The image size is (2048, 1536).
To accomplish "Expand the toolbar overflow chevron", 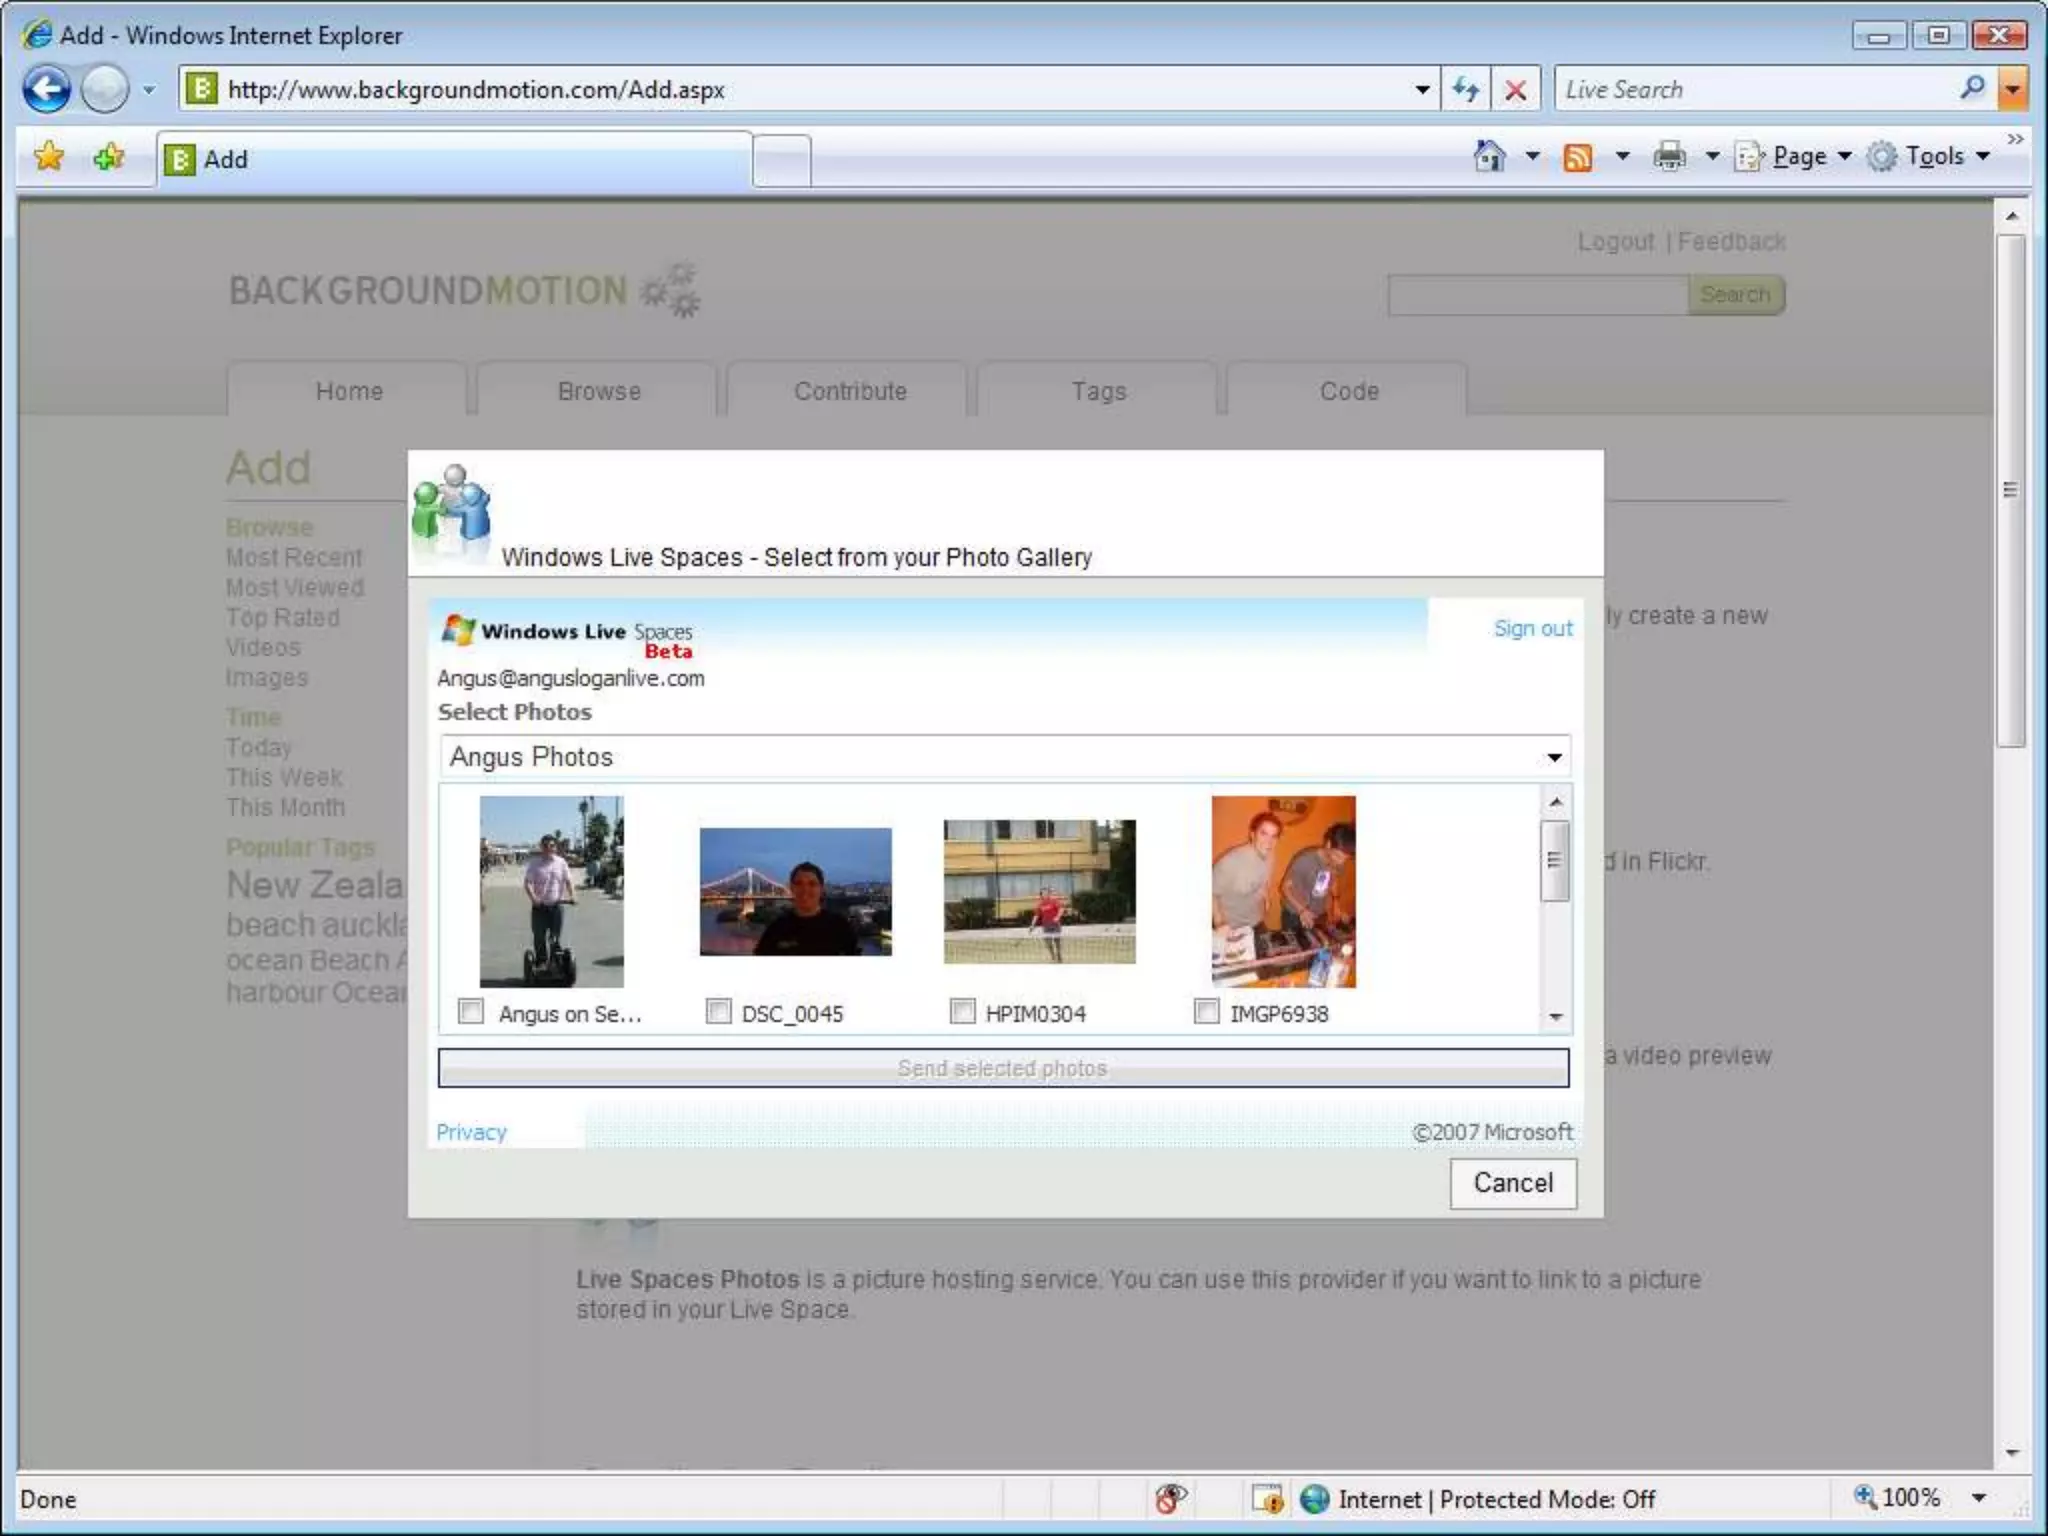I will tap(2014, 138).
